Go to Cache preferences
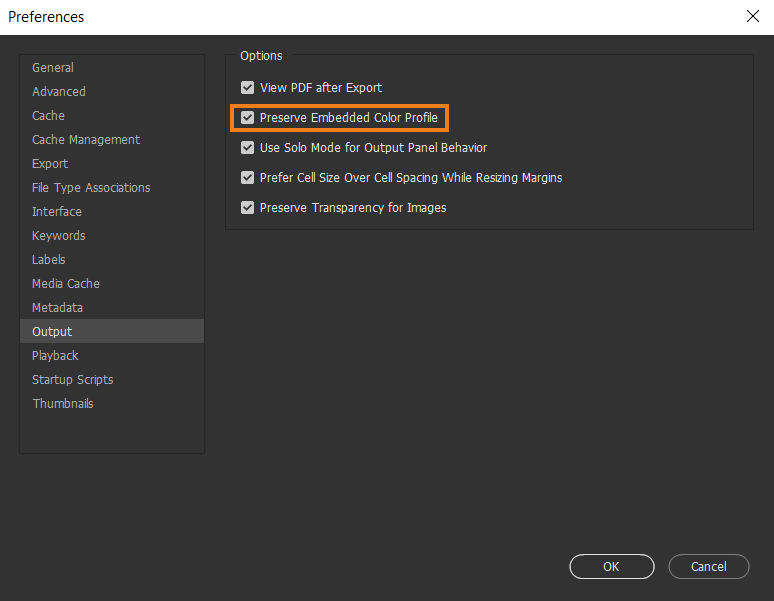This screenshot has width=774, height=601. 112,115
